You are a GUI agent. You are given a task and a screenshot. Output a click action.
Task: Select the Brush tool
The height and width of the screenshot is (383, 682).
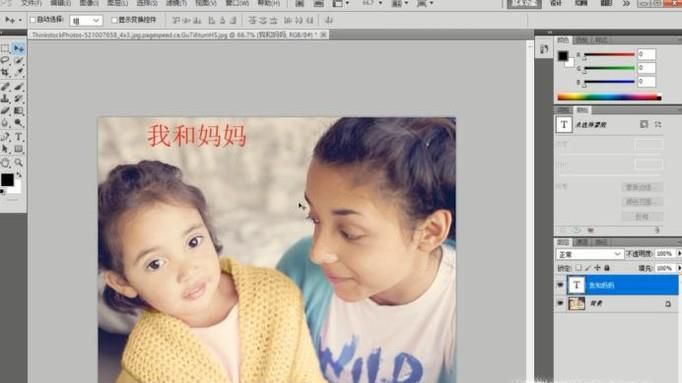(18, 87)
